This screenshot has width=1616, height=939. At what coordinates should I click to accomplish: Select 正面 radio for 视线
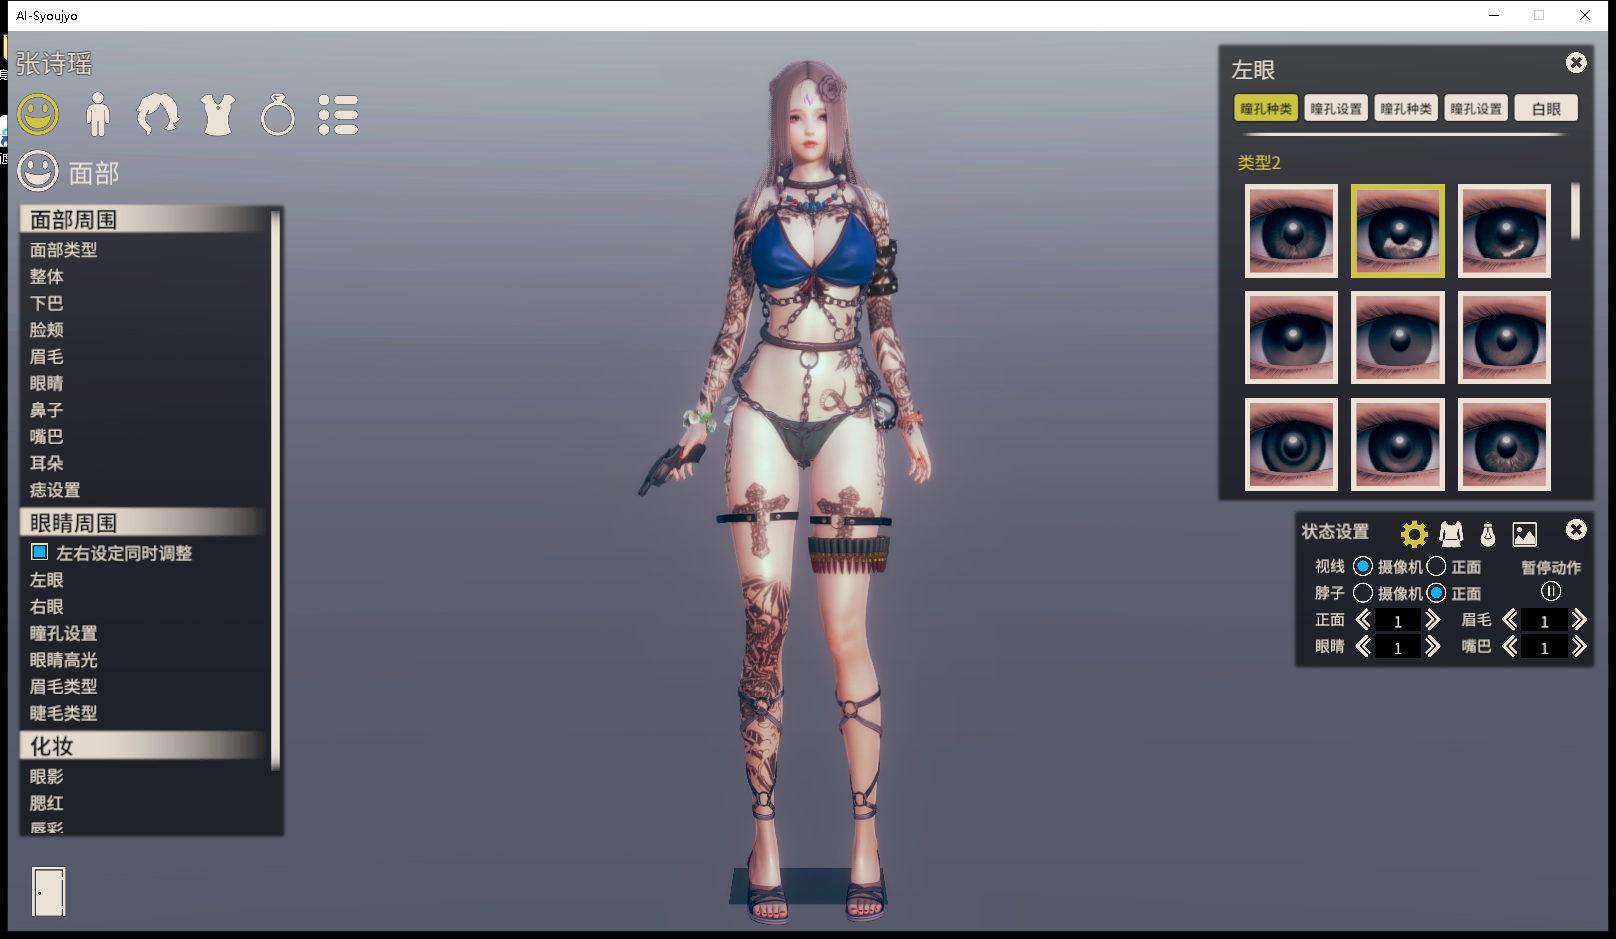(1436, 566)
